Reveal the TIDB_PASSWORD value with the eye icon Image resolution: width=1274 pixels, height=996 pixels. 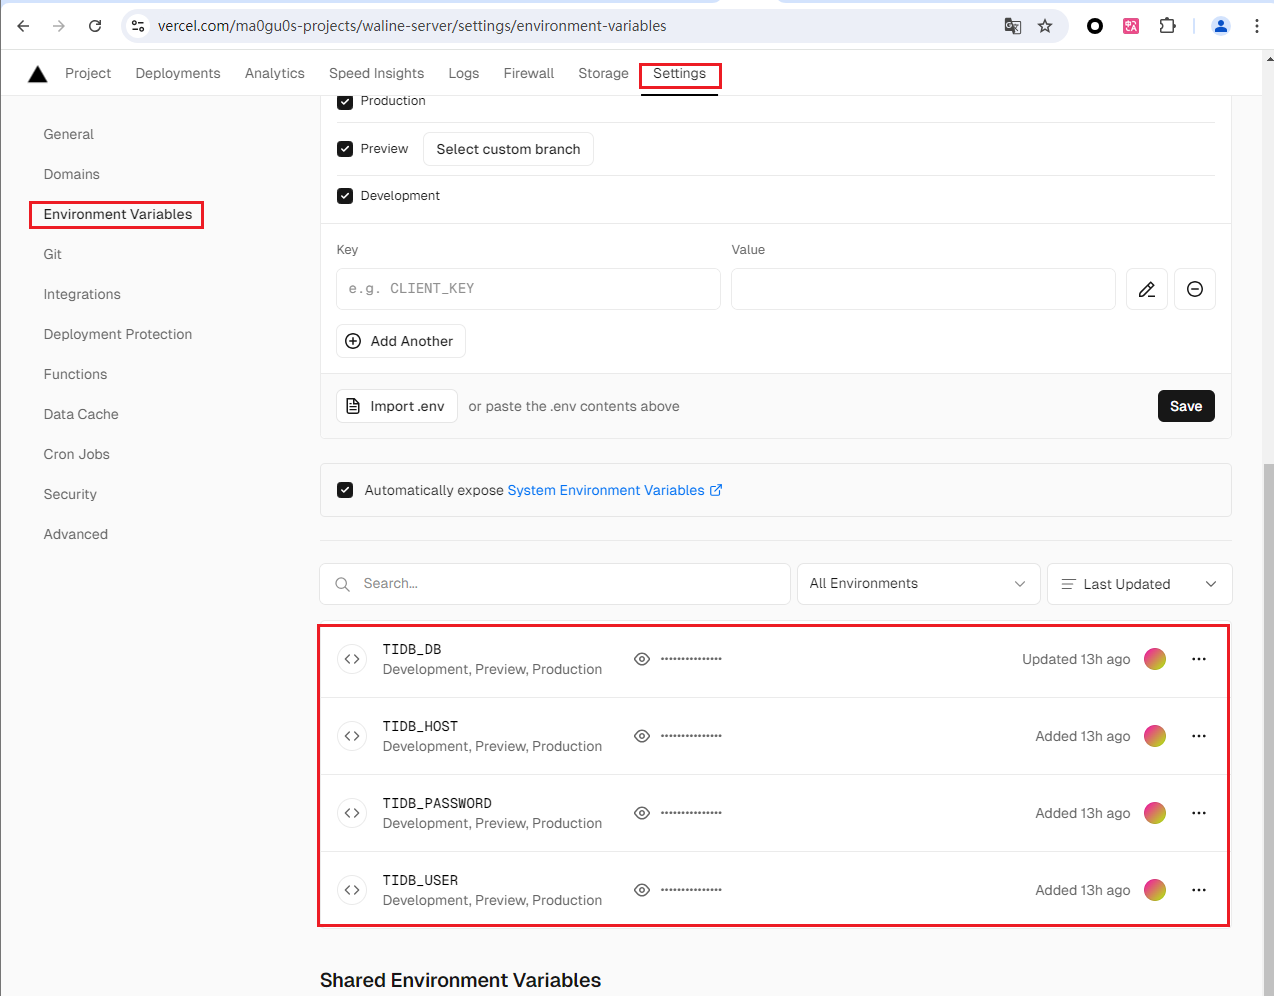click(642, 813)
